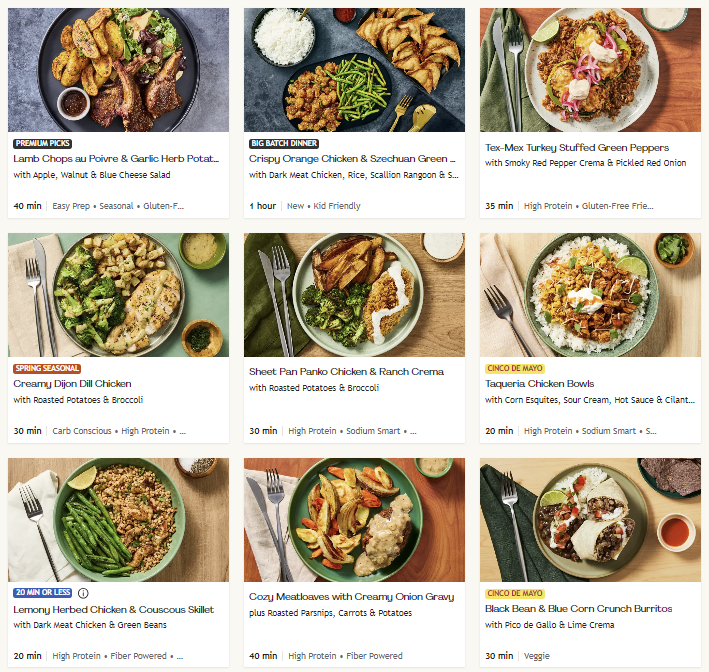This screenshot has height=672, width=709.
Task: Open the Tex-Mex Turkey Stuffed Green Peppers title
Action: coord(577,147)
